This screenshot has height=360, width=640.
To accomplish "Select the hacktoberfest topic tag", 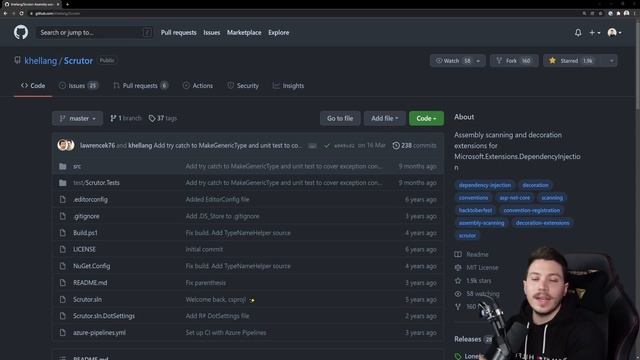I will coord(475,211).
